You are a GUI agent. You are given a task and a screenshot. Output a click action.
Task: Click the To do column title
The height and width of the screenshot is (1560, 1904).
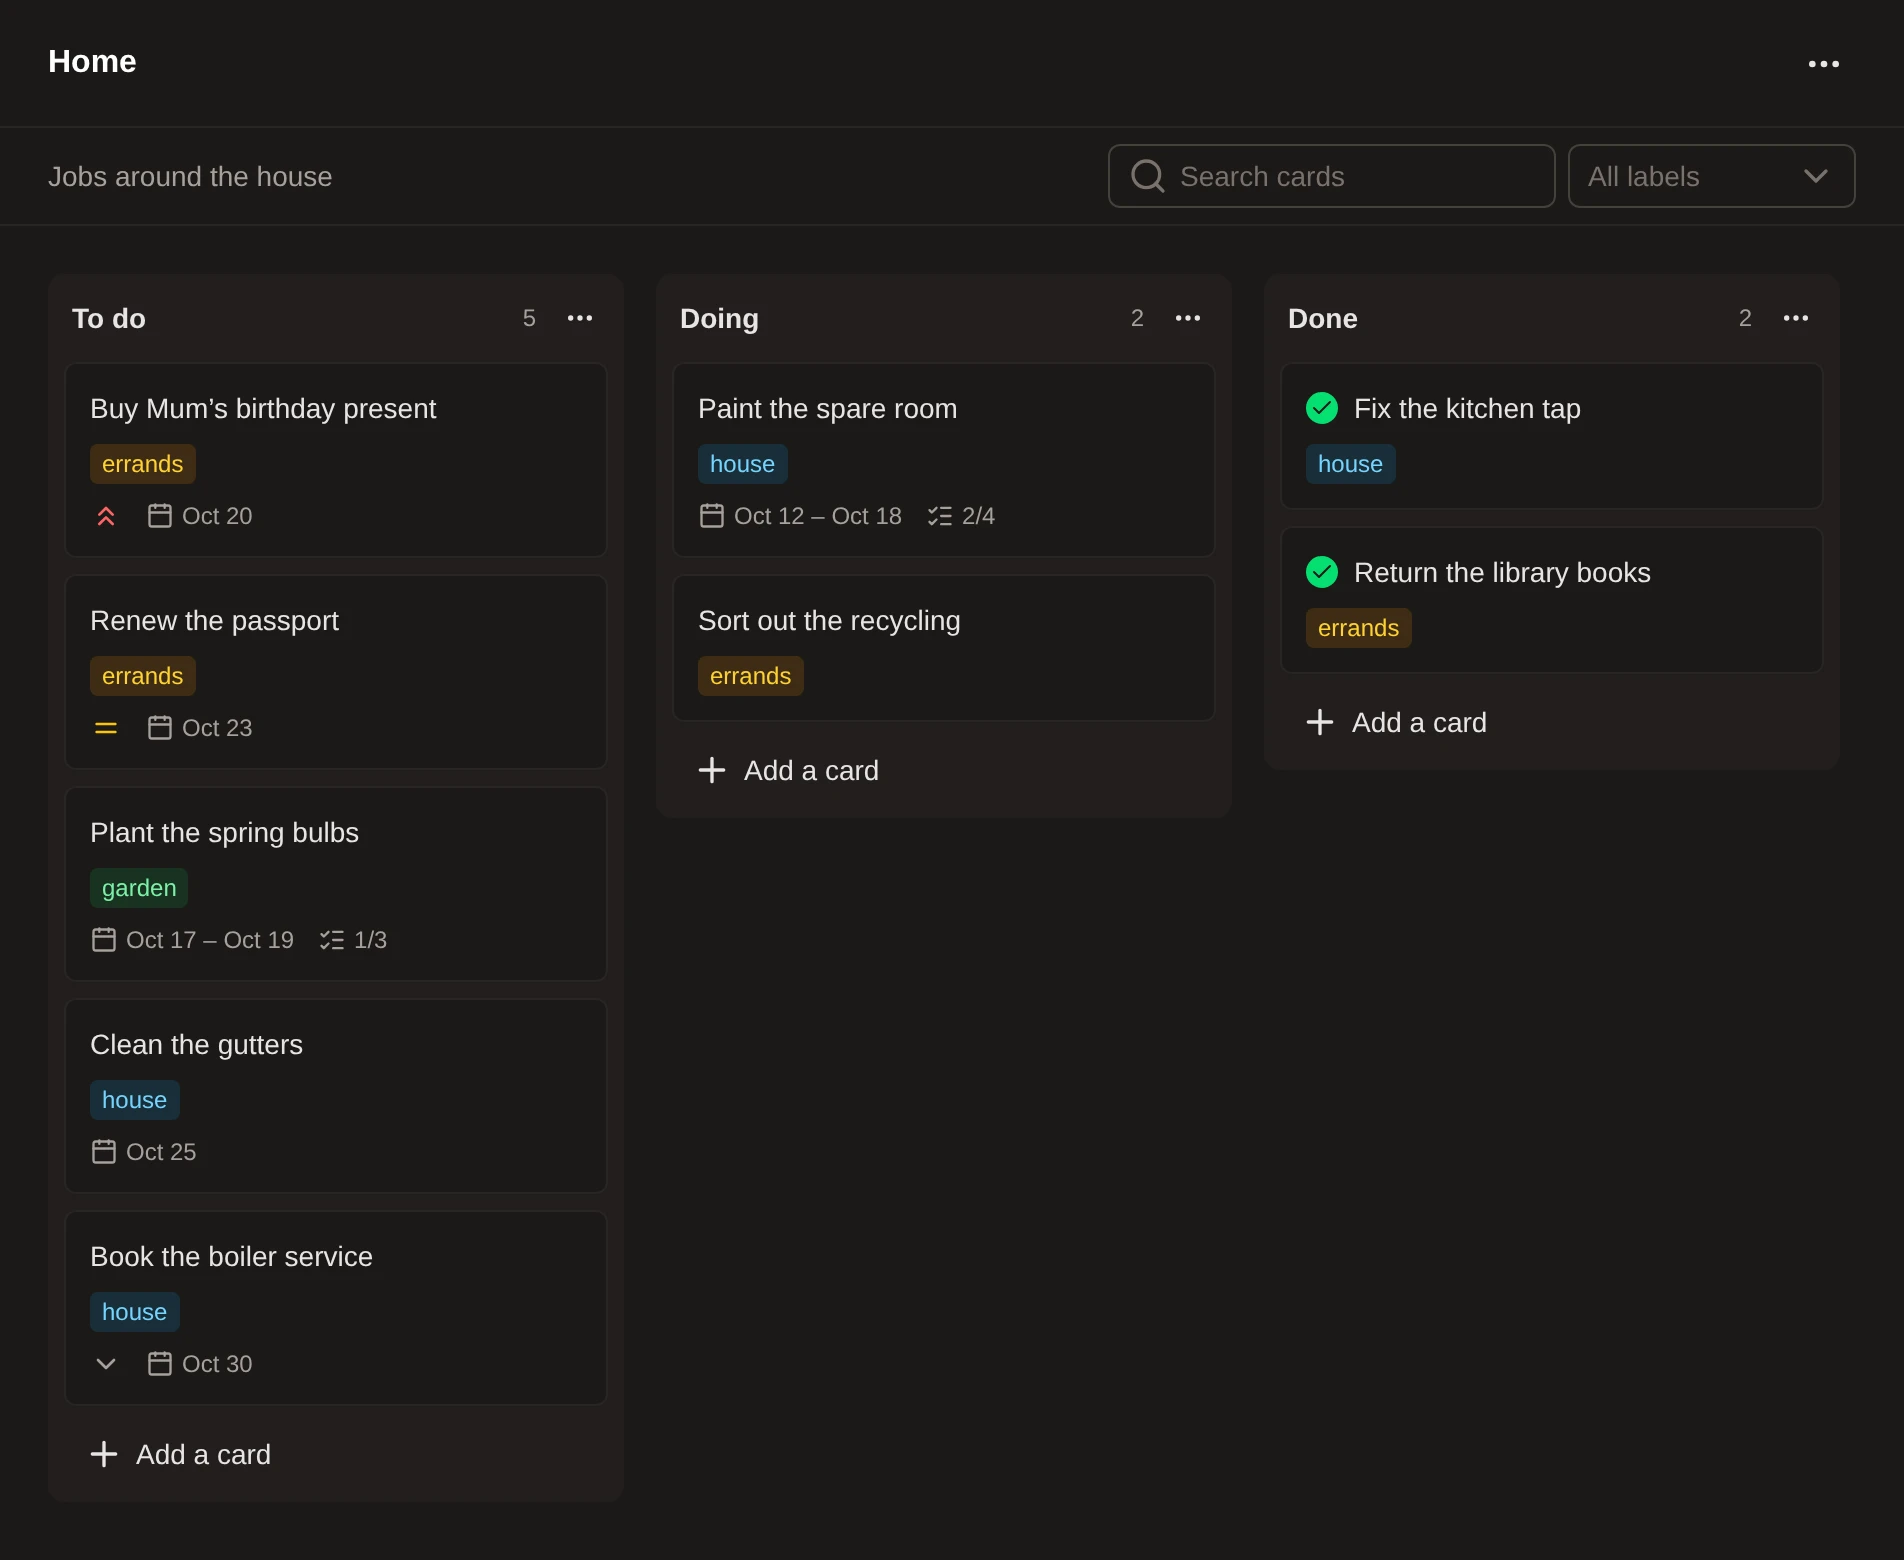click(x=109, y=318)
